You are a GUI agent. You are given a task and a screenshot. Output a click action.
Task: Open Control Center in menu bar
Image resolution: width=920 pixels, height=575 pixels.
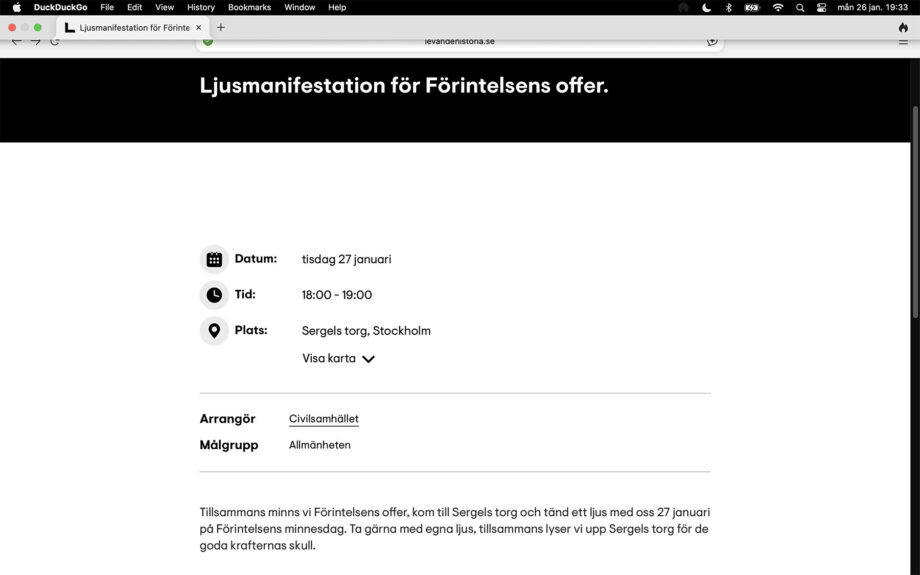point(822,7)
